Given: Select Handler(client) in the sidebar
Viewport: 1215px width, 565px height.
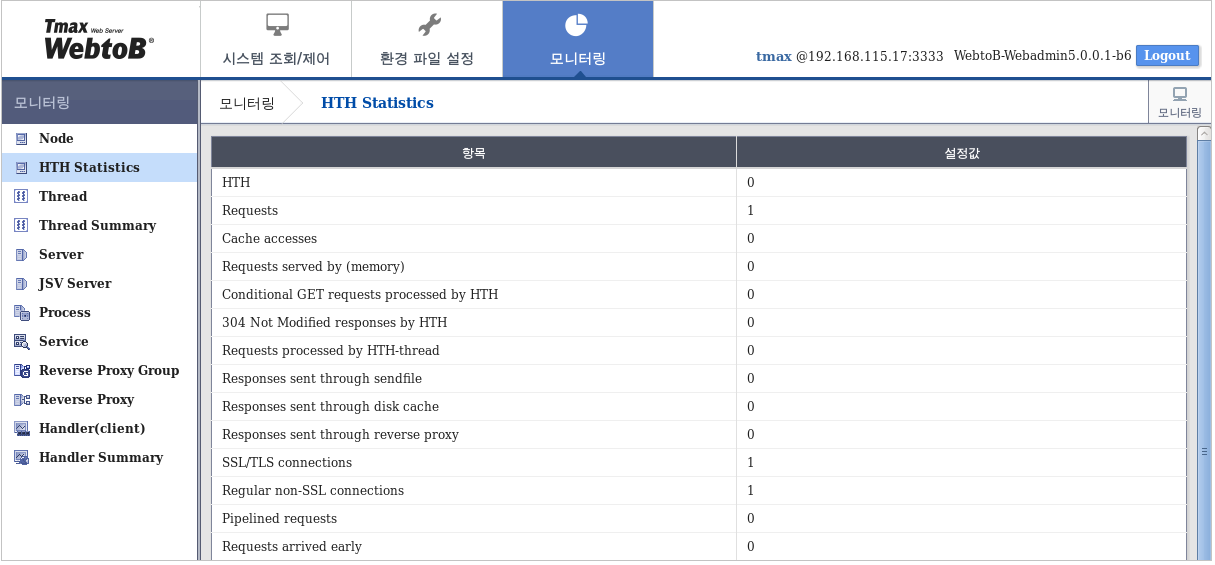Looking at the screenshot, I should tap(99, 429).
